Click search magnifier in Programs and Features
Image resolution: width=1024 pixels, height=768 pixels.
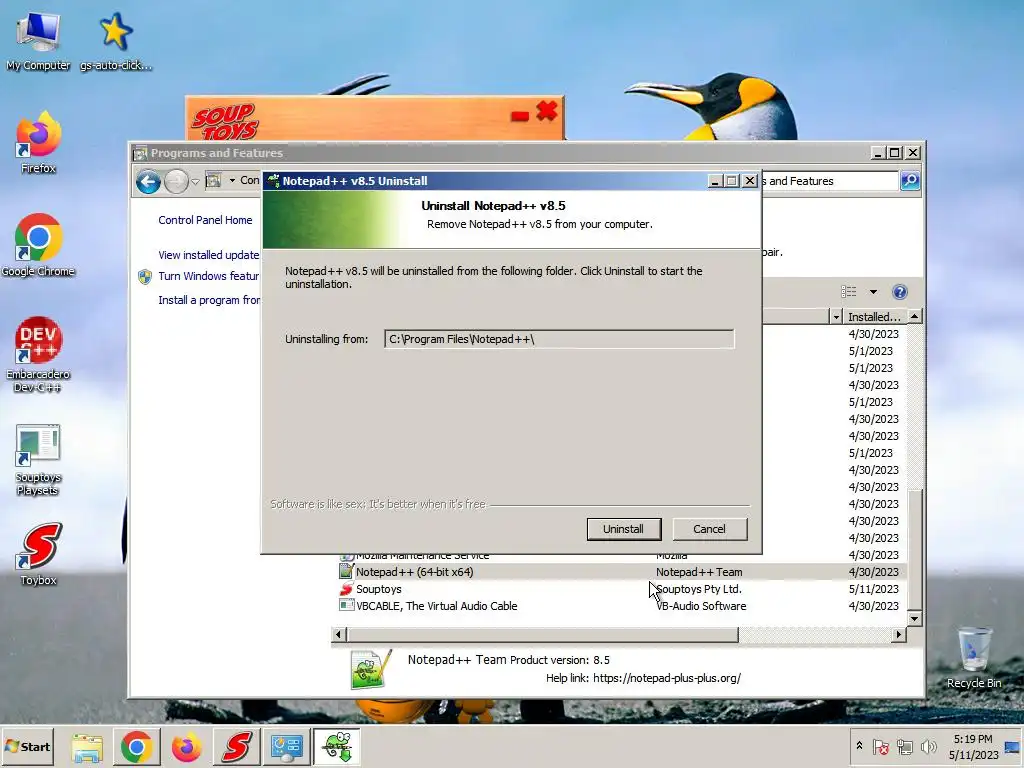point(910,181)
